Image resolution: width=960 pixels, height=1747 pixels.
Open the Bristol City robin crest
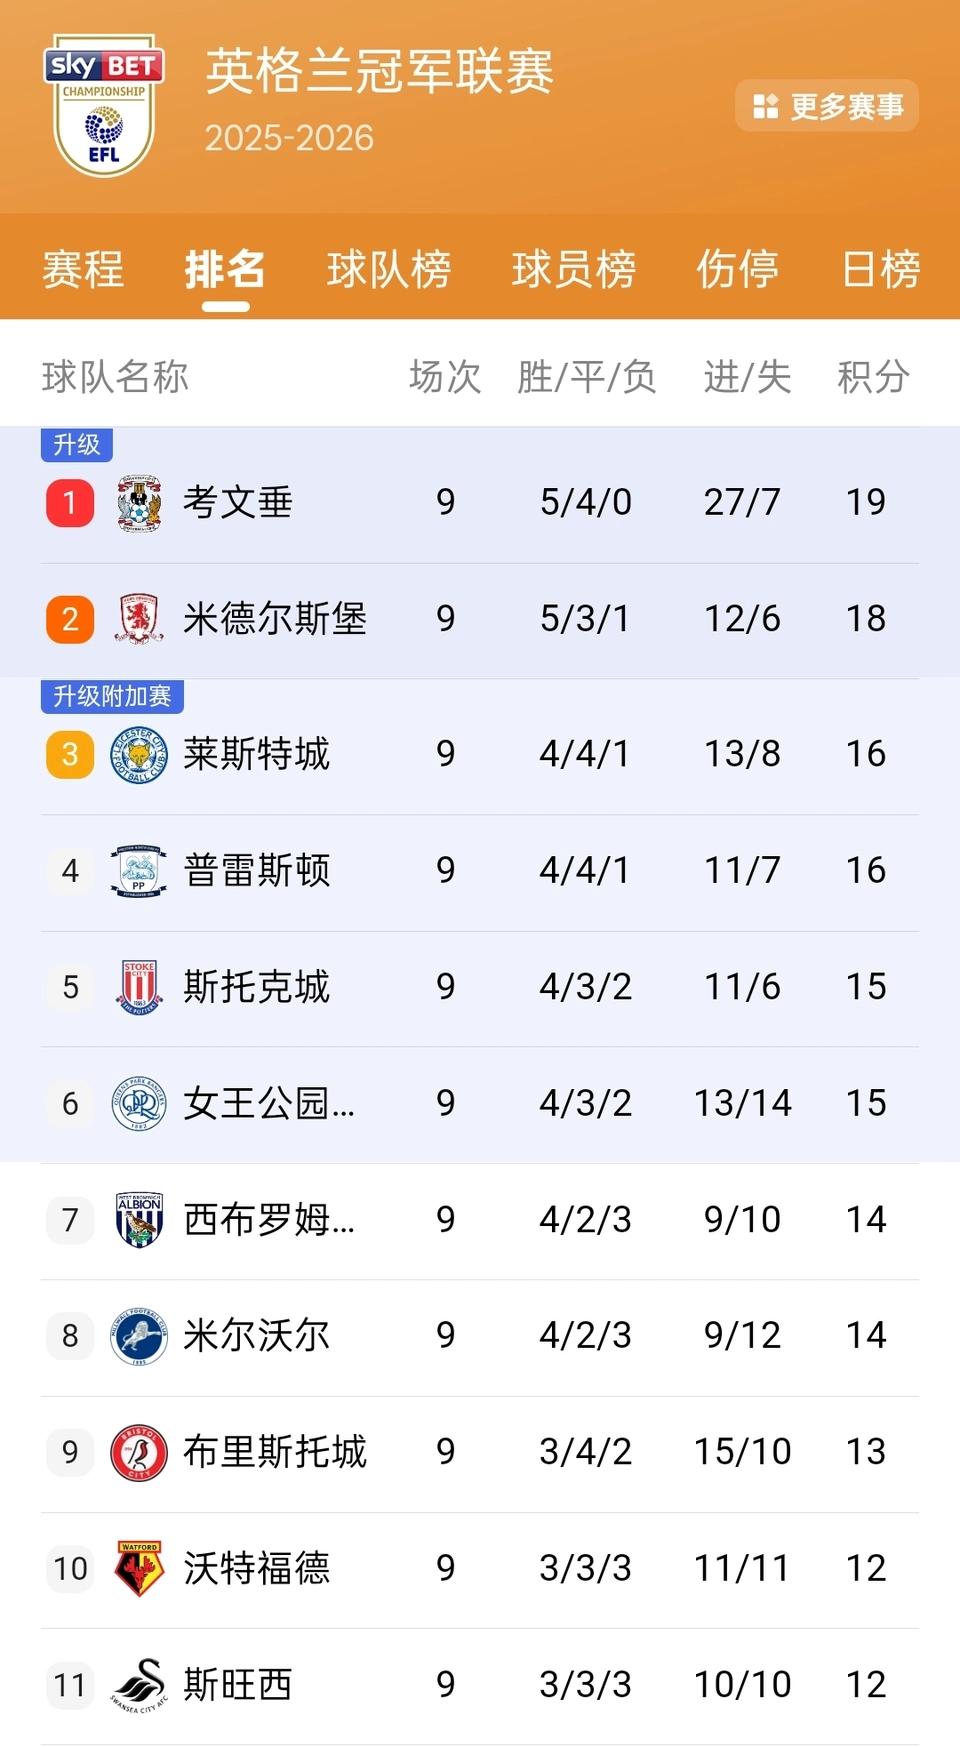point(139,1452)
